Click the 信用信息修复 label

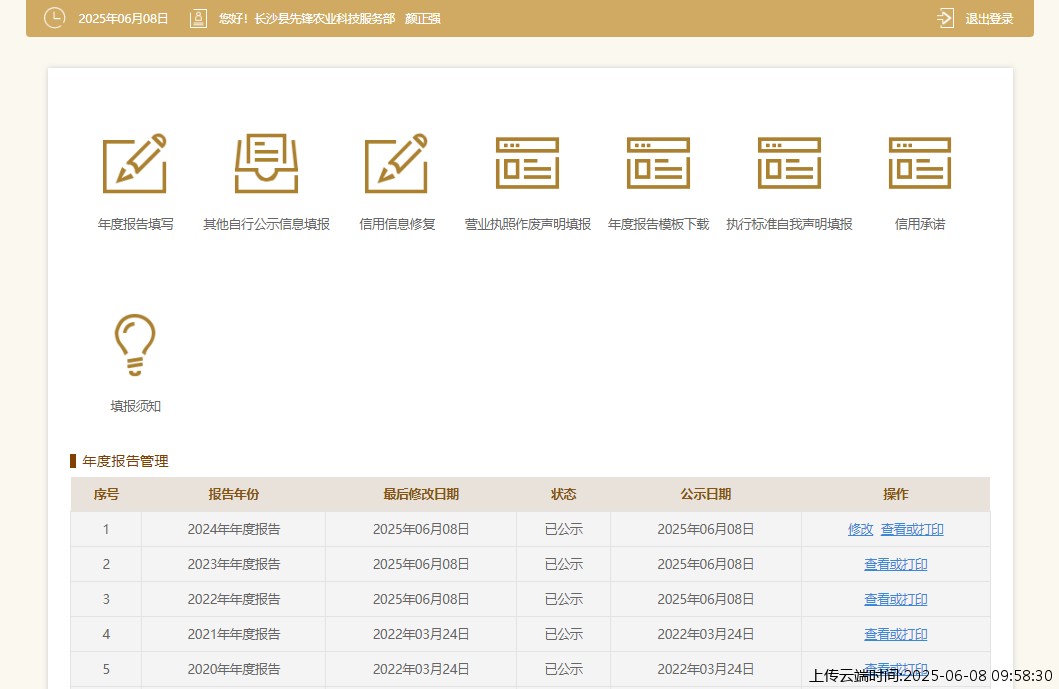click(397, 224)
